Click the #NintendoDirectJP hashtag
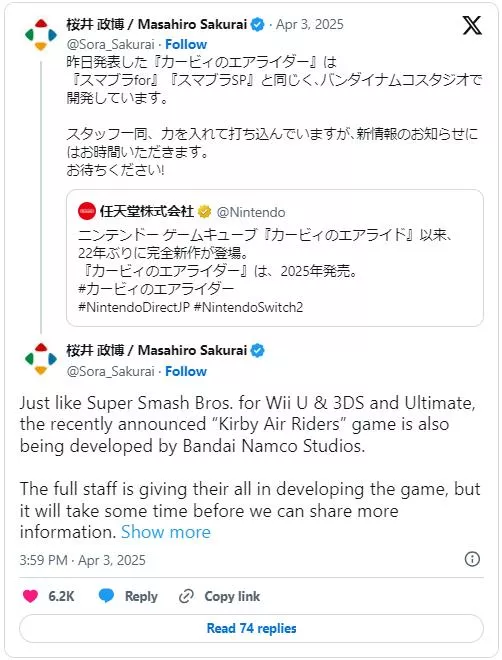The height and width of the screenshot is (660, 502). click(x=134, y=307)
